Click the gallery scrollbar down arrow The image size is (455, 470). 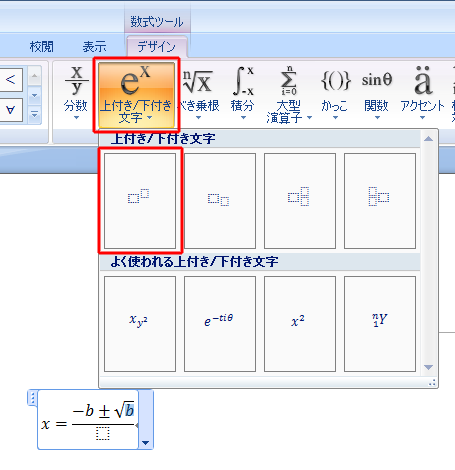(428, 367)
